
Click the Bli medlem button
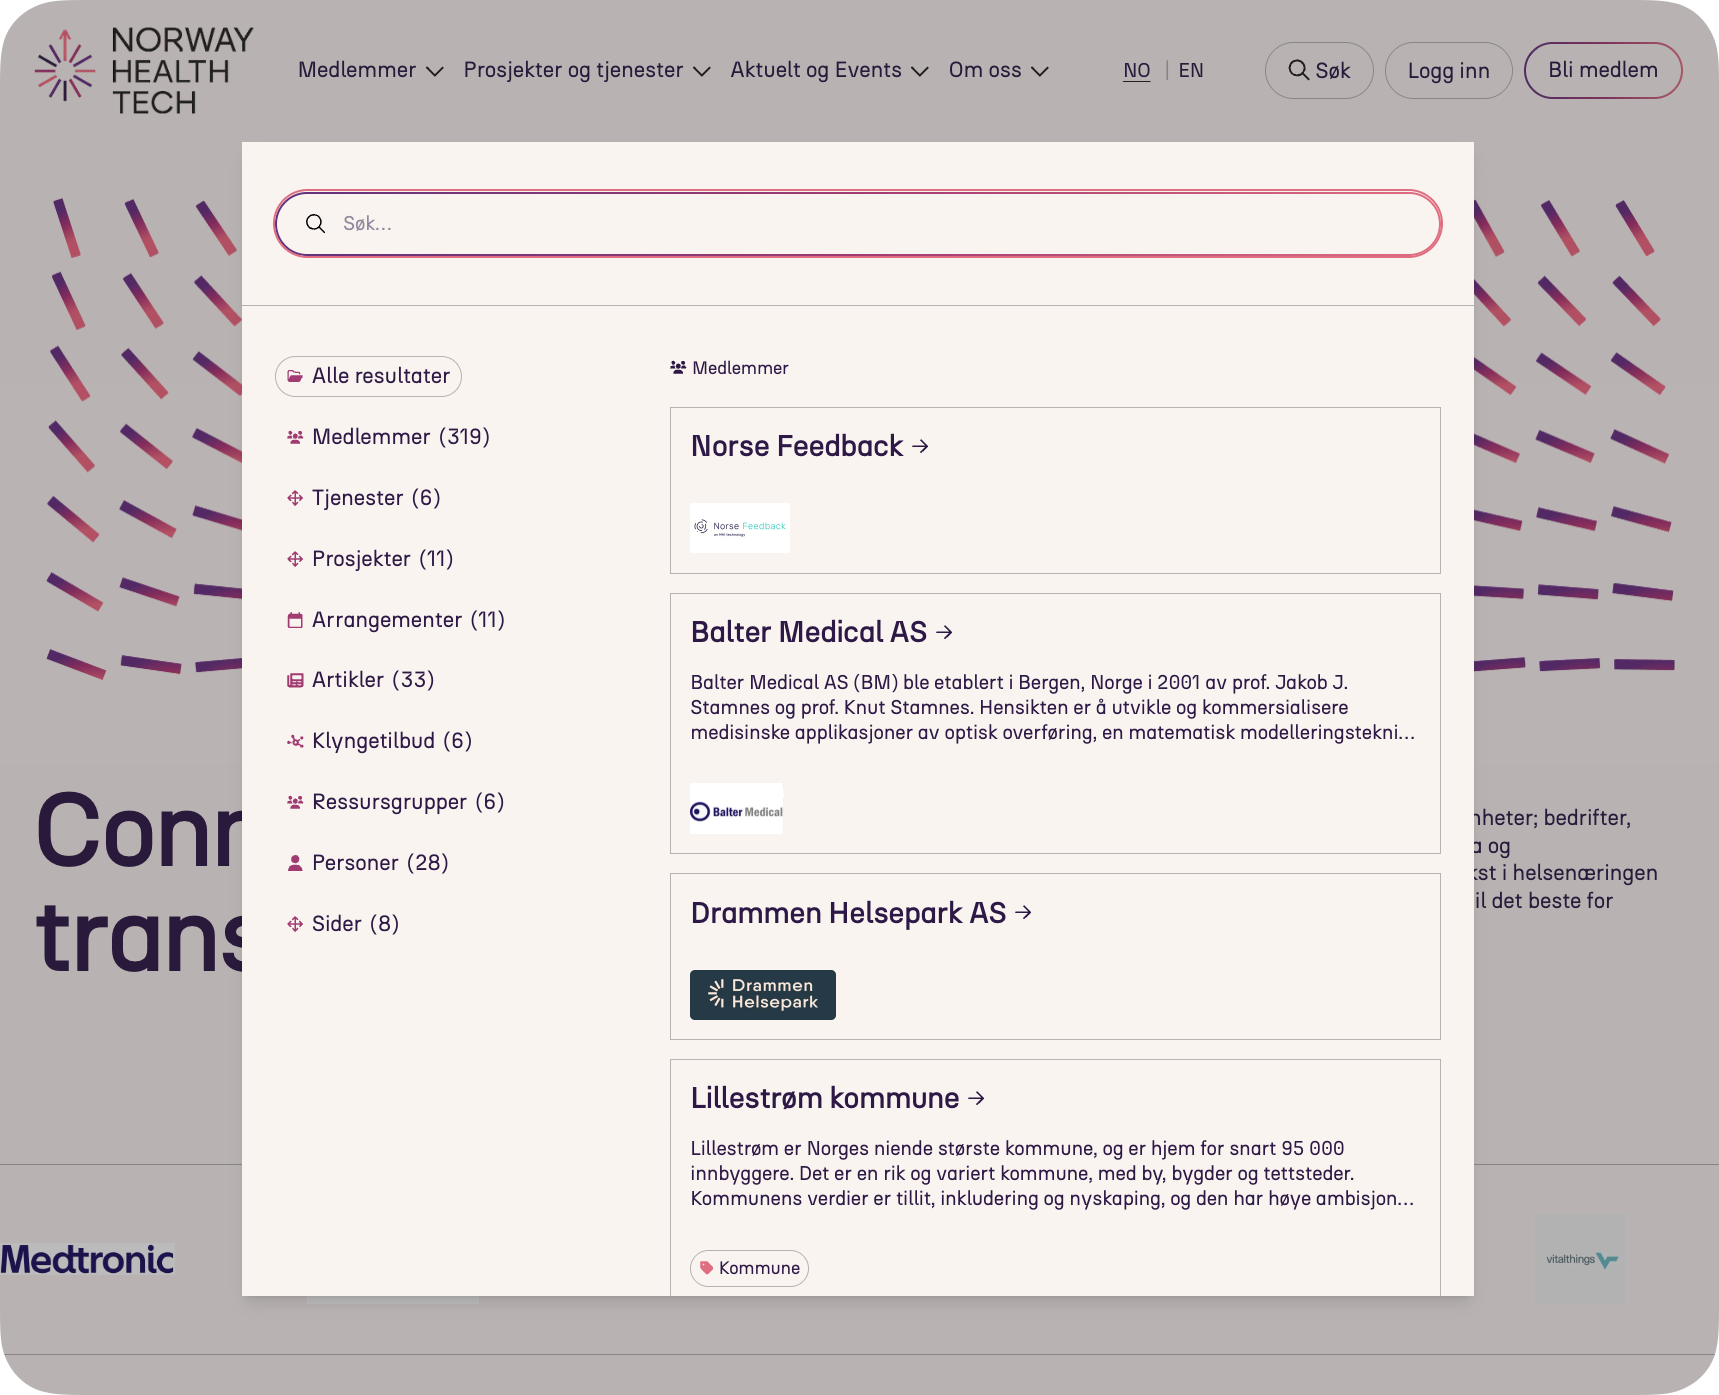(x=1603, y=70)
